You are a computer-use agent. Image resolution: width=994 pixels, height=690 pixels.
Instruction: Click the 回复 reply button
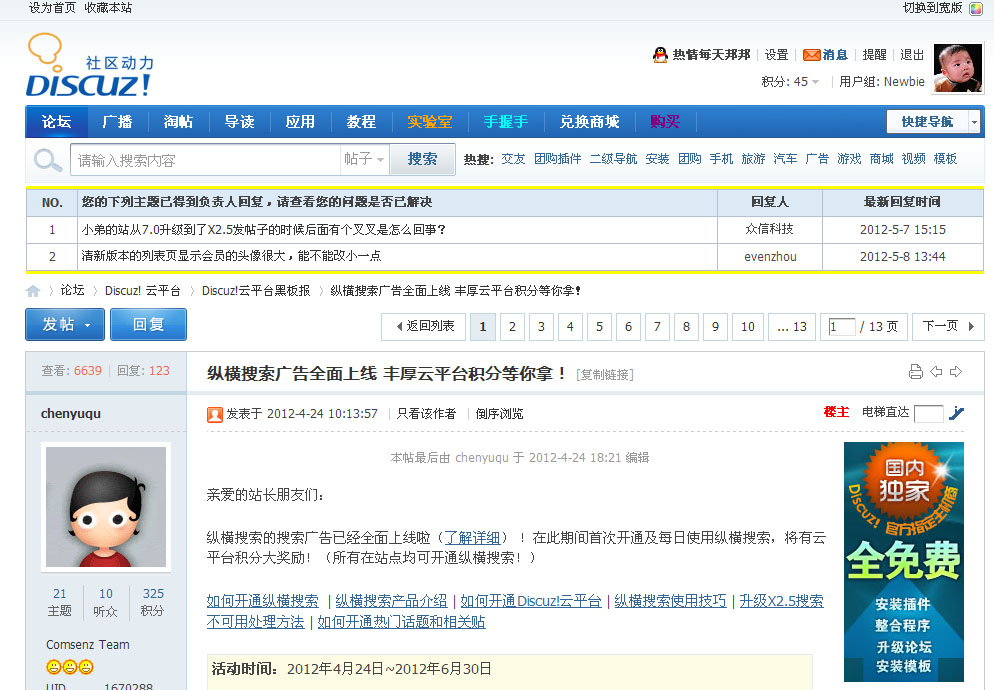point(148,325)
